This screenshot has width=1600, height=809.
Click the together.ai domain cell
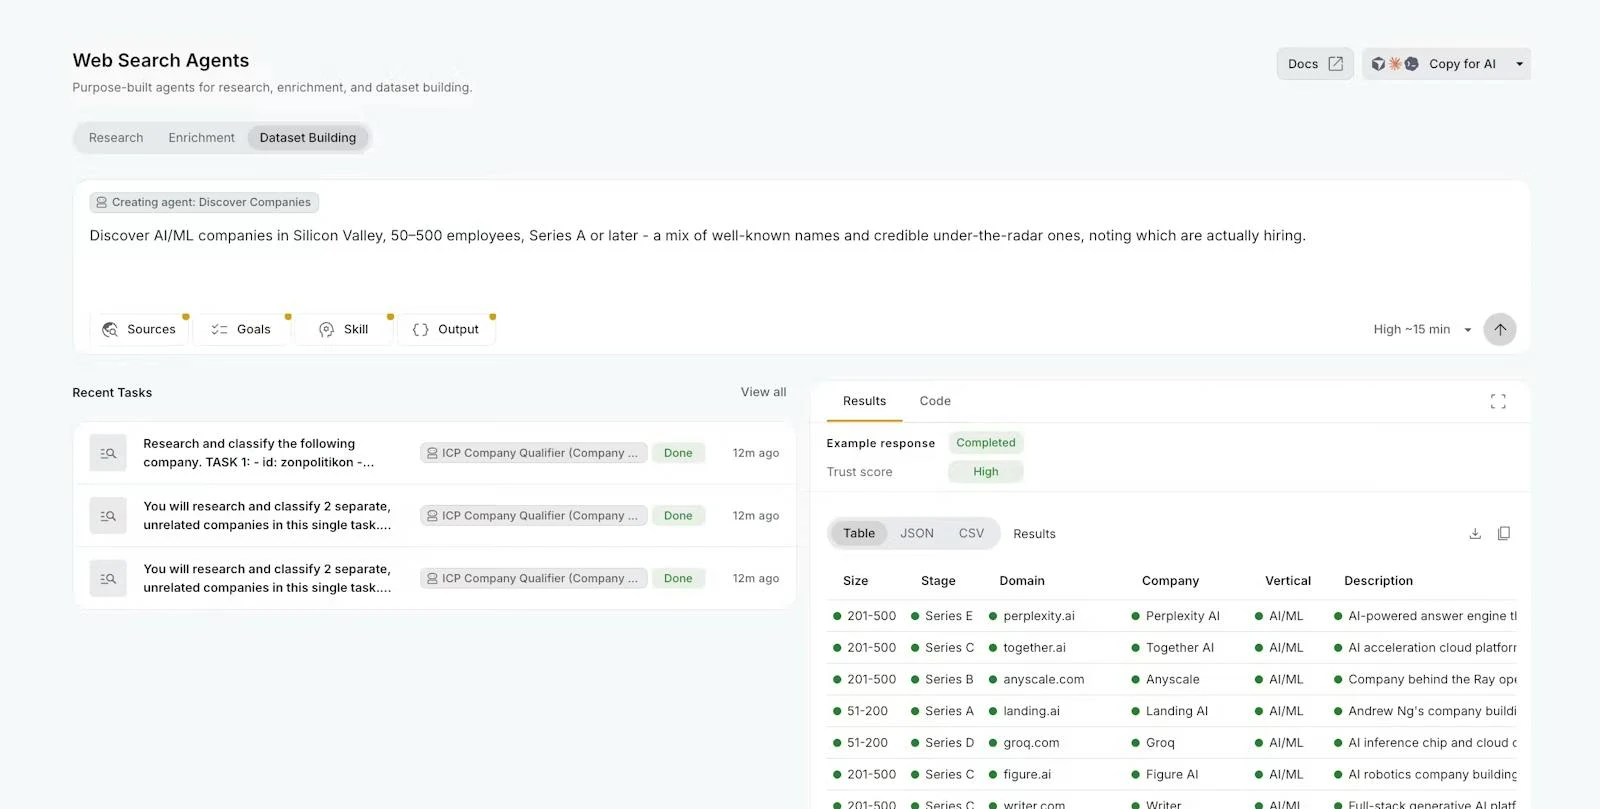tap(1035, 648)
